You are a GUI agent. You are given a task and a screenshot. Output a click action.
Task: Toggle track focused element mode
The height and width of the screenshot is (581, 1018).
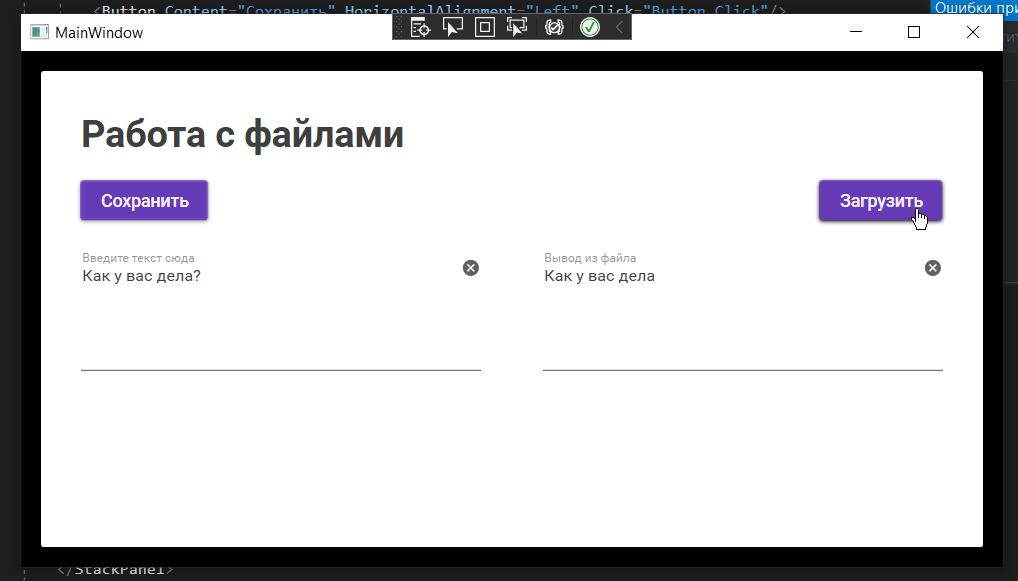click(517, 27)
